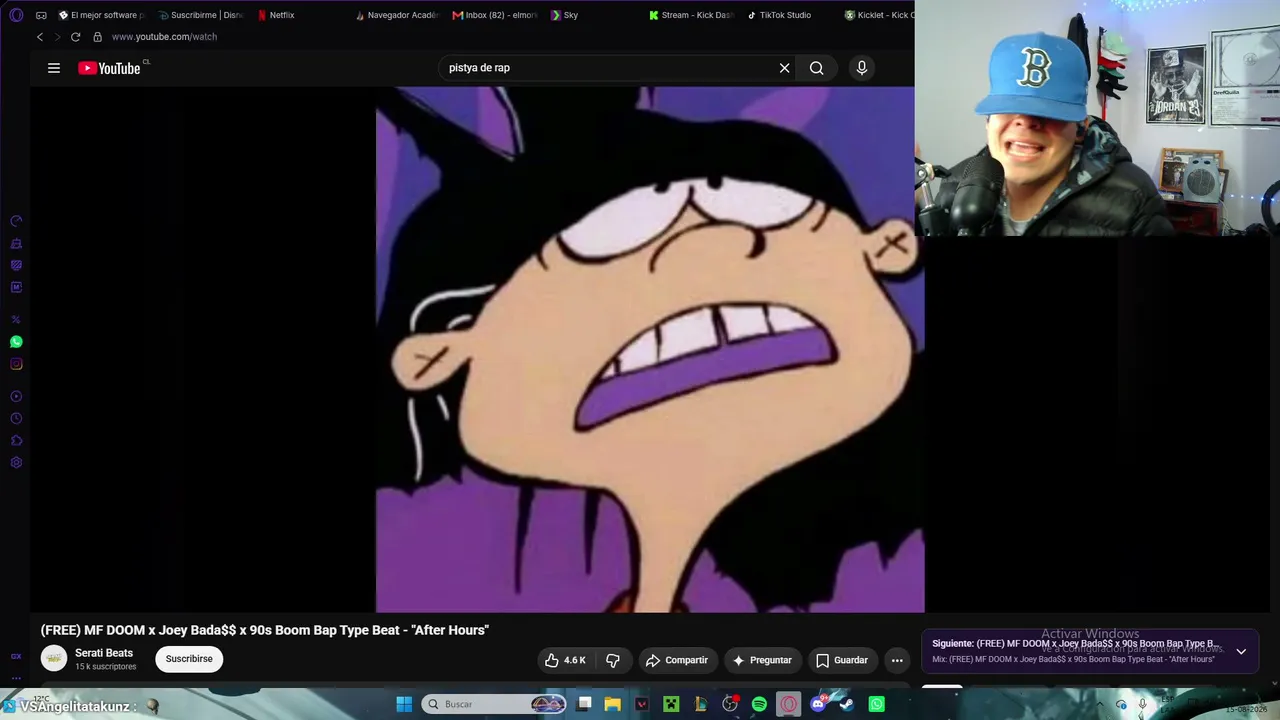The width and height of the screenshot is (1280, 720).
Task: Click the taskbar microphone tray icon
Action: pos(1142,705)
